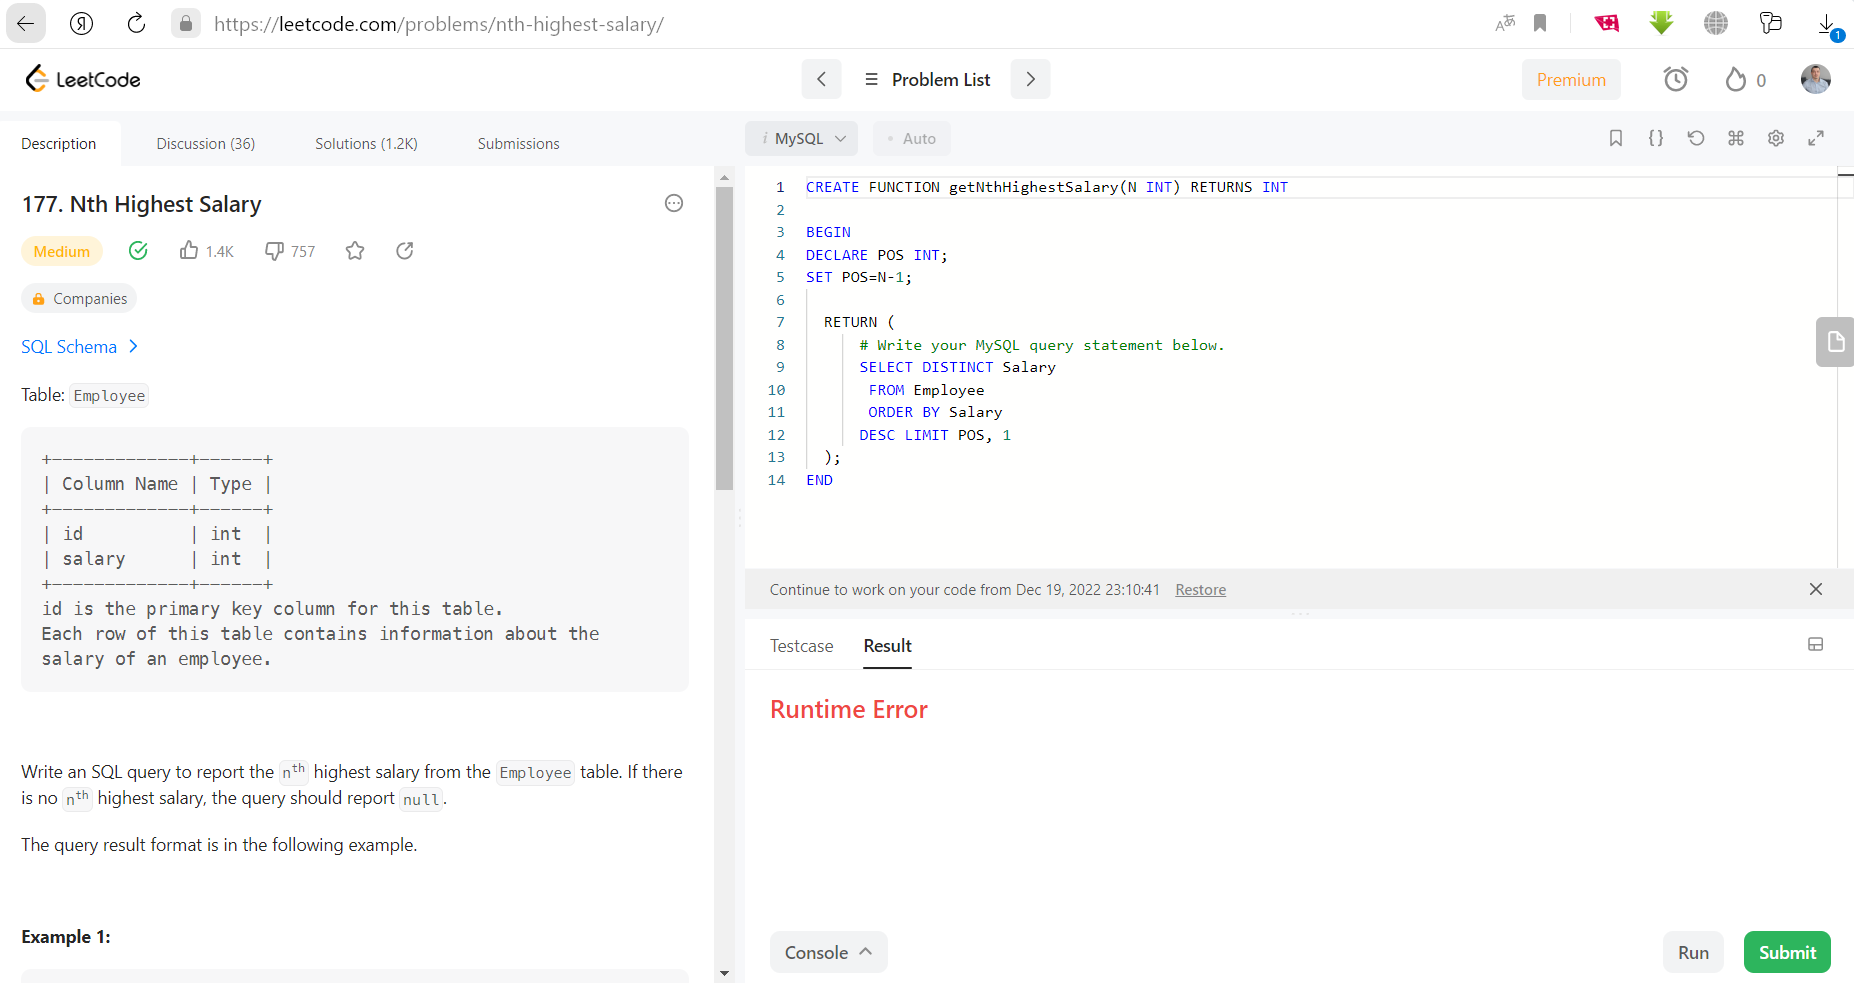Viewport: 1854px width, 983px height.
Task: Submit the solution
Action: (1787, 953)
